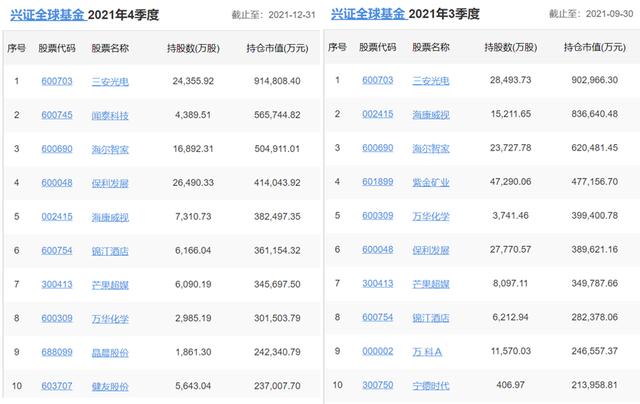The image size is (640, 404).
Task: Open 保利发展 name link in 3季度 table
Action: (x=431, y=250)
